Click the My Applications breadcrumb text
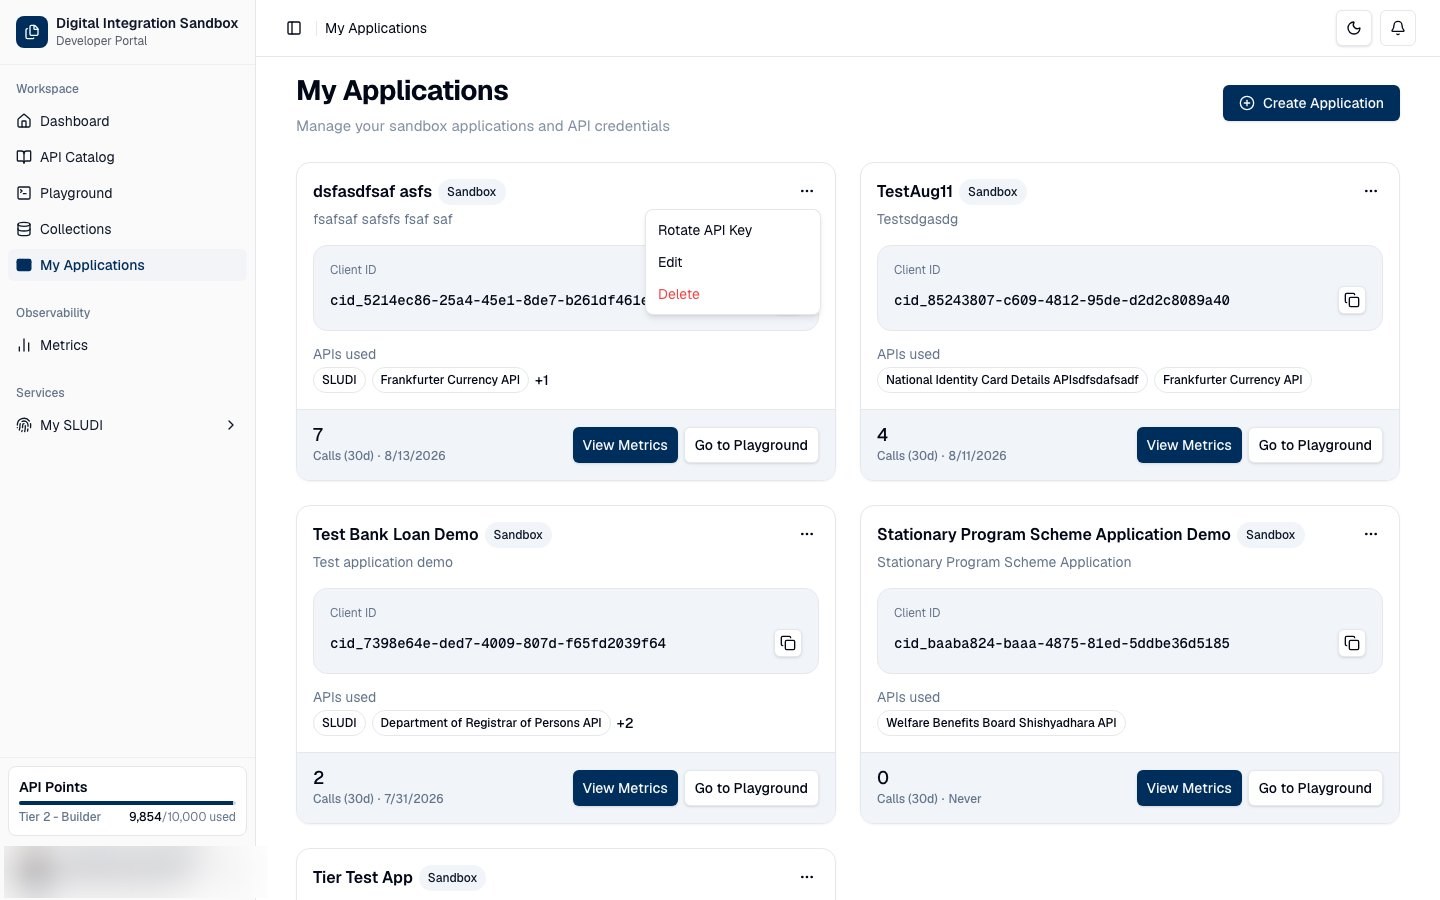 (x=376, y=28)
